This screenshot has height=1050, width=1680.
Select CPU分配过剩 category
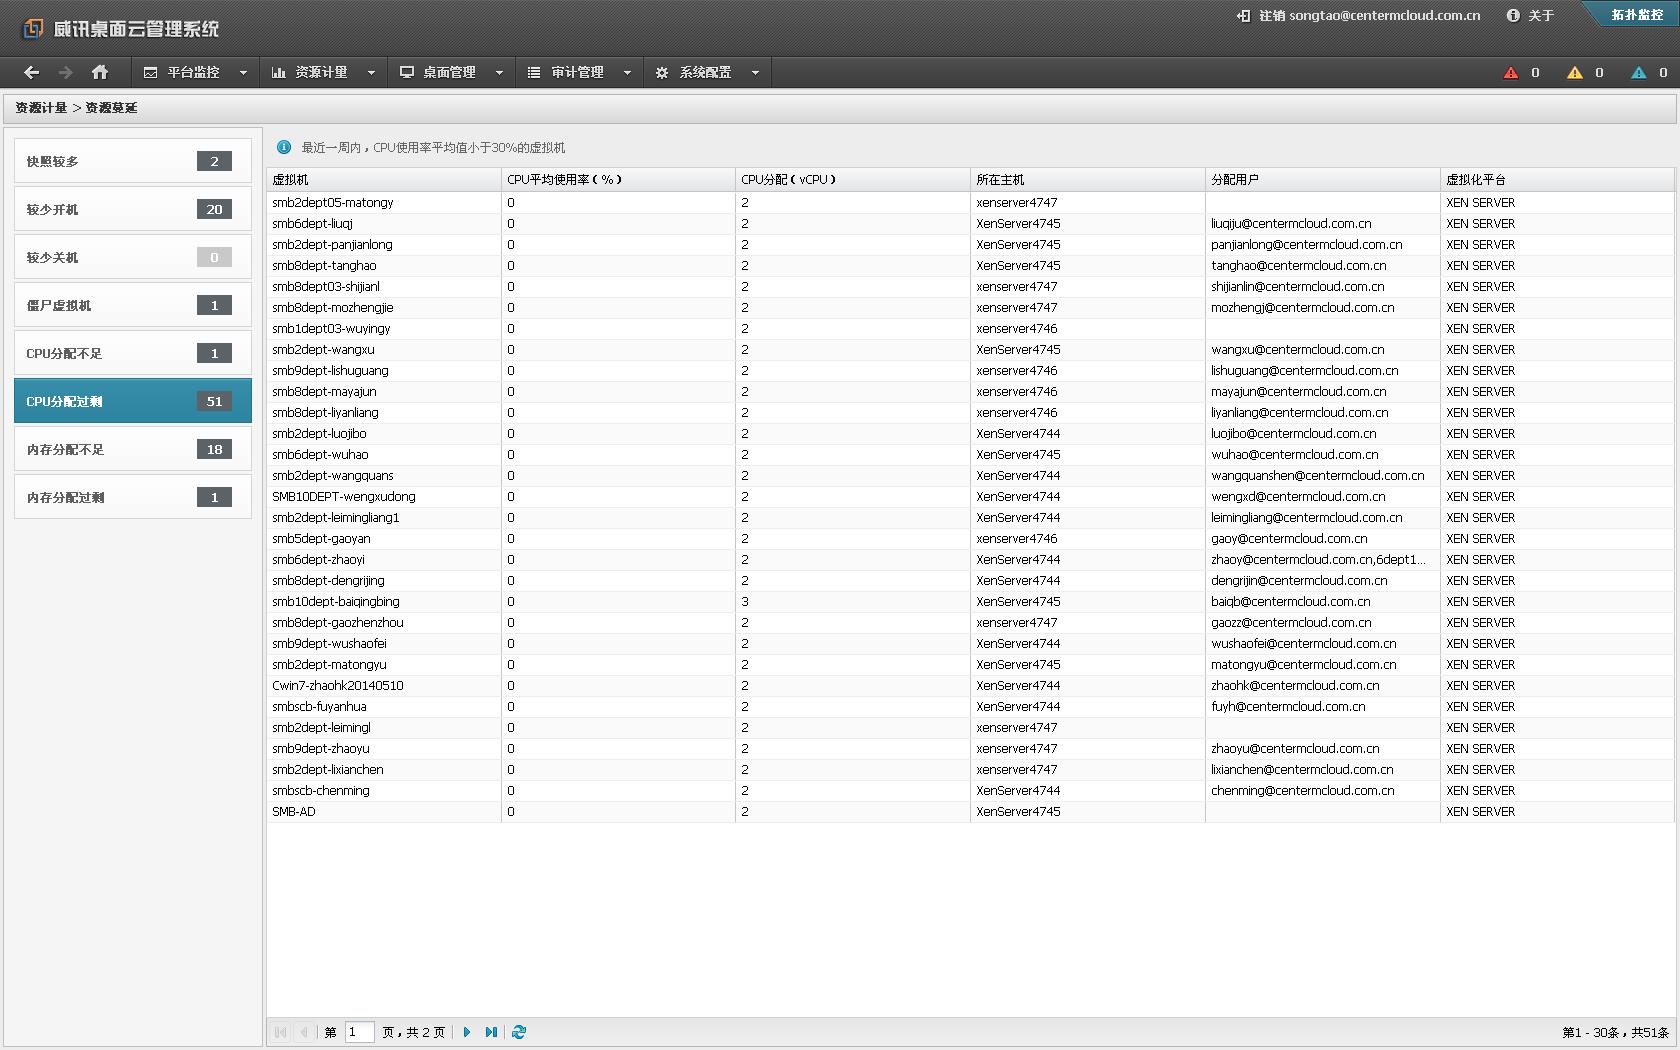(x=133, y=401)
